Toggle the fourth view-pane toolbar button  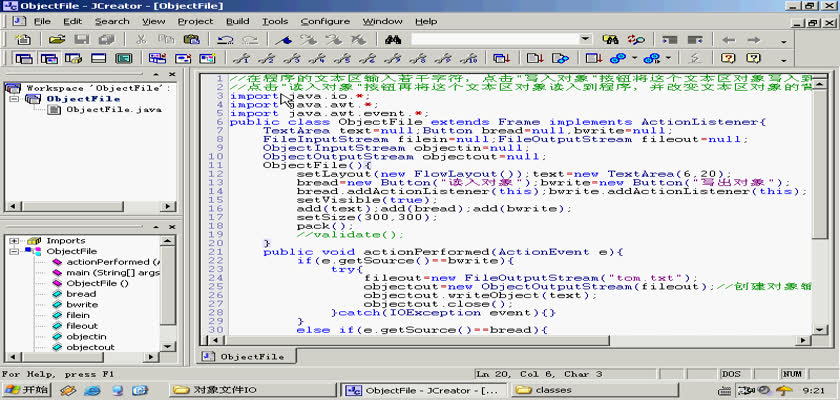98,58
